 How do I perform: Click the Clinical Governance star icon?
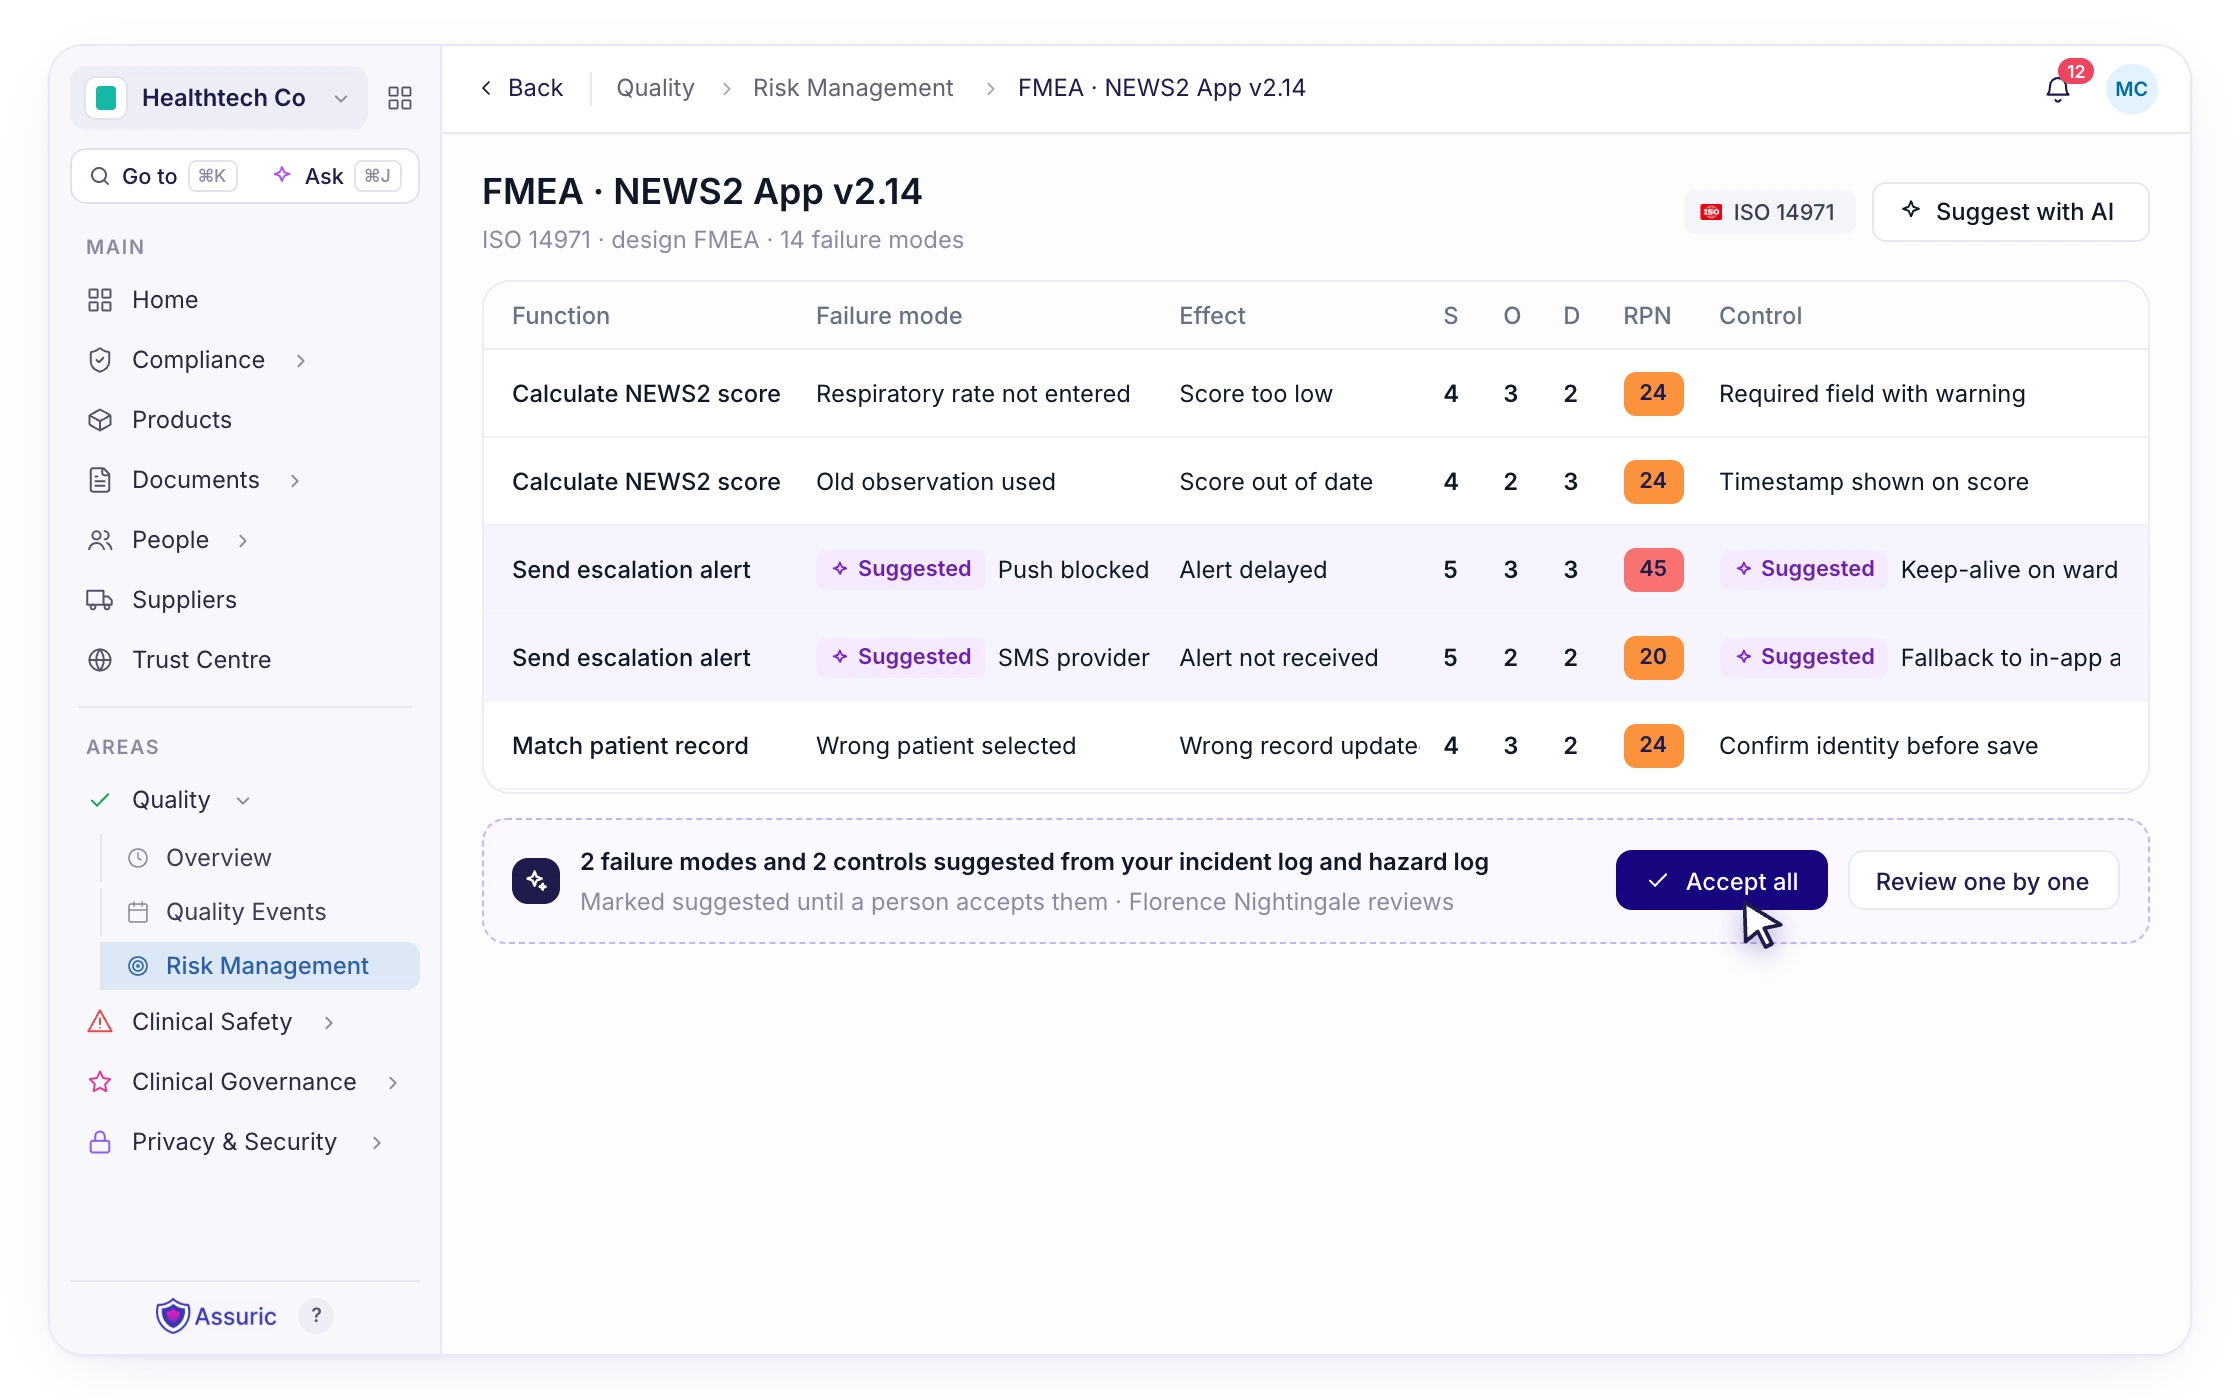[x=100, y=1082]
